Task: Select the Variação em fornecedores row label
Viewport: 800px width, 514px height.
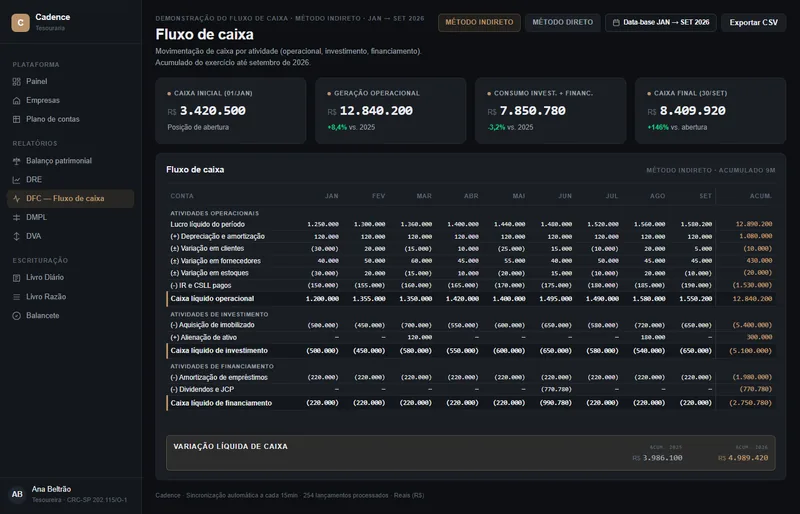Action: coord(215,261)
